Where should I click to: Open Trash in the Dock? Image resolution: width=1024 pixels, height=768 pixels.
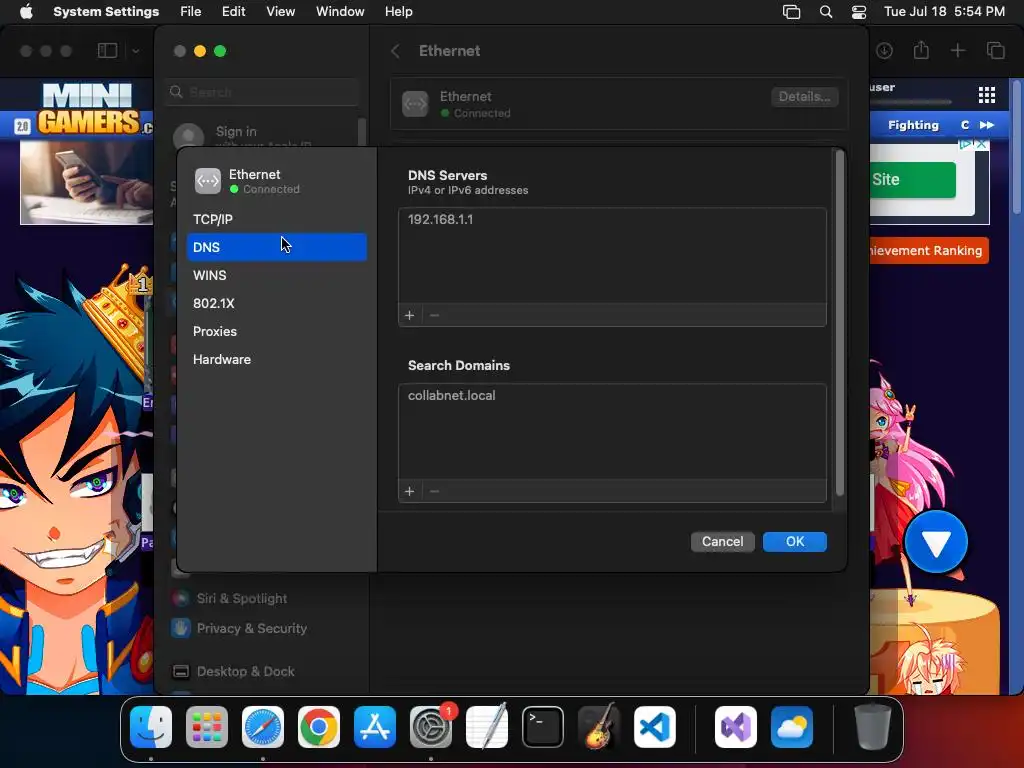click(873, 727)
